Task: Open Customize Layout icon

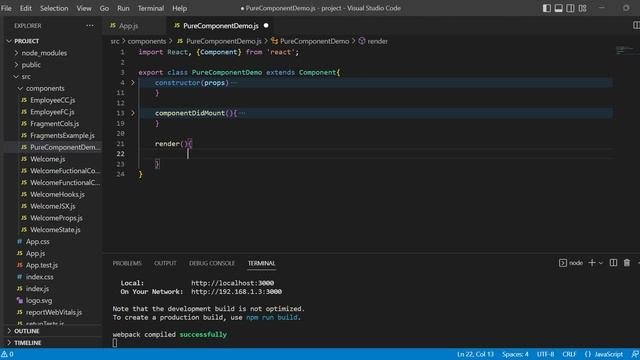Action: (582, 8)
